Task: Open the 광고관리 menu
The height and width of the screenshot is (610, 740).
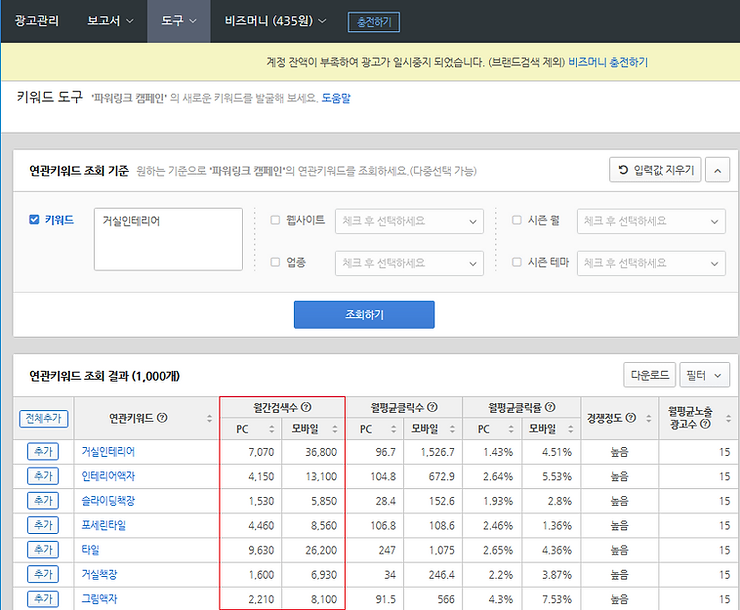Action: (x=37, y=21)
